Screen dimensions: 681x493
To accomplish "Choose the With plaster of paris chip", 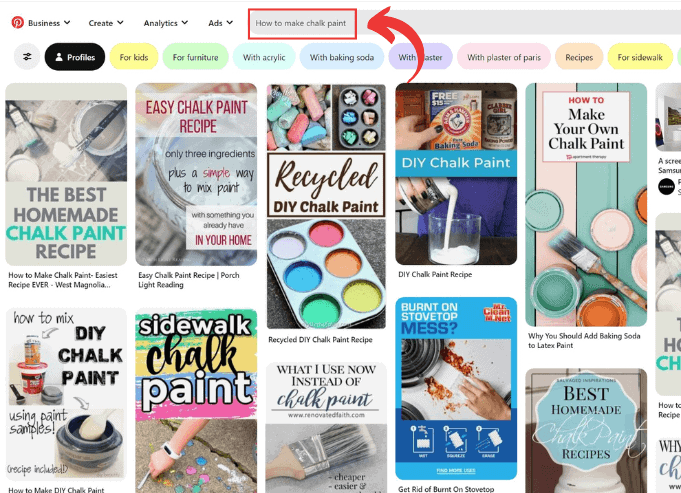I will [x=504, y=57].
